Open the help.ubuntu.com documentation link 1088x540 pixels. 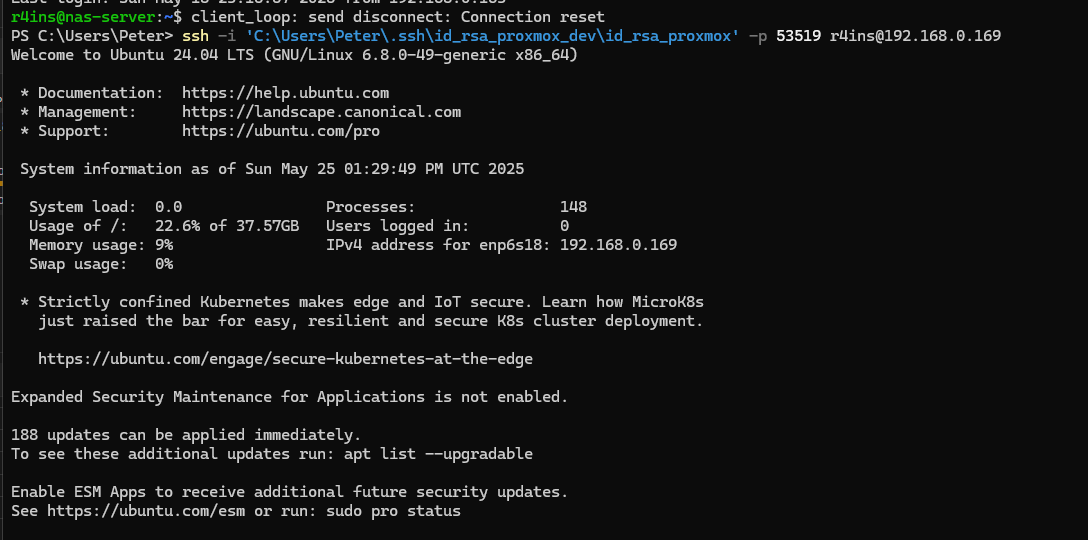coord(285,93)
